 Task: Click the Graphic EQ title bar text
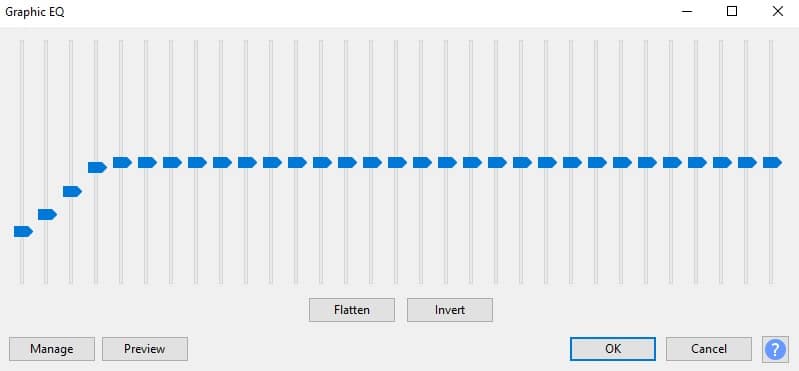coord(35,12)
